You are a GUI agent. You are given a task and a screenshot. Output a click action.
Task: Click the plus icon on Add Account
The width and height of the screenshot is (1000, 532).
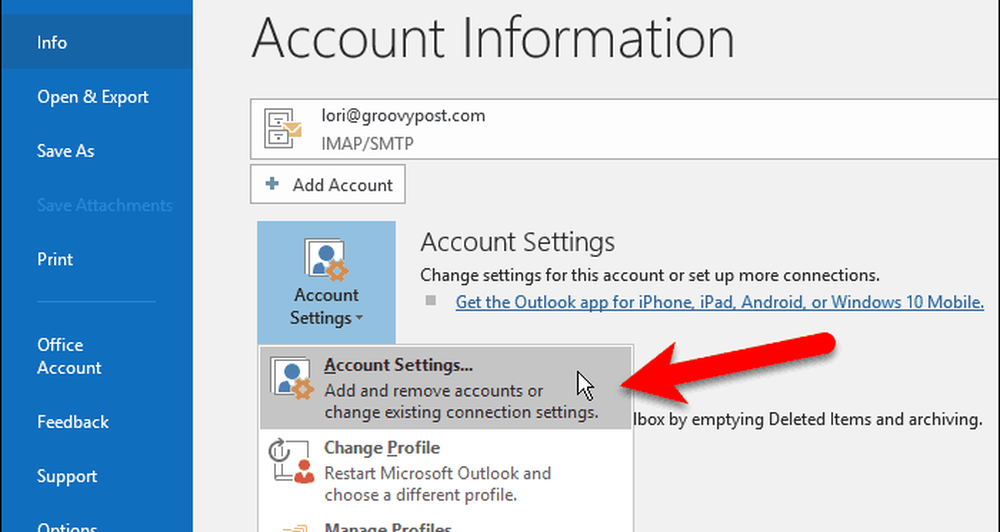[272, 185]
